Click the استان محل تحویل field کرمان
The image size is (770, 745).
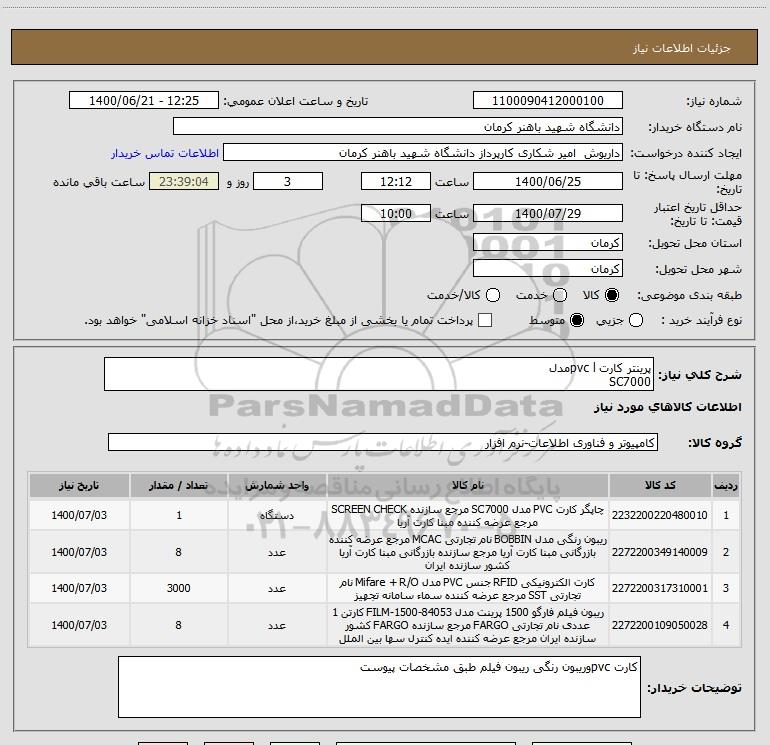click(548, 243)
